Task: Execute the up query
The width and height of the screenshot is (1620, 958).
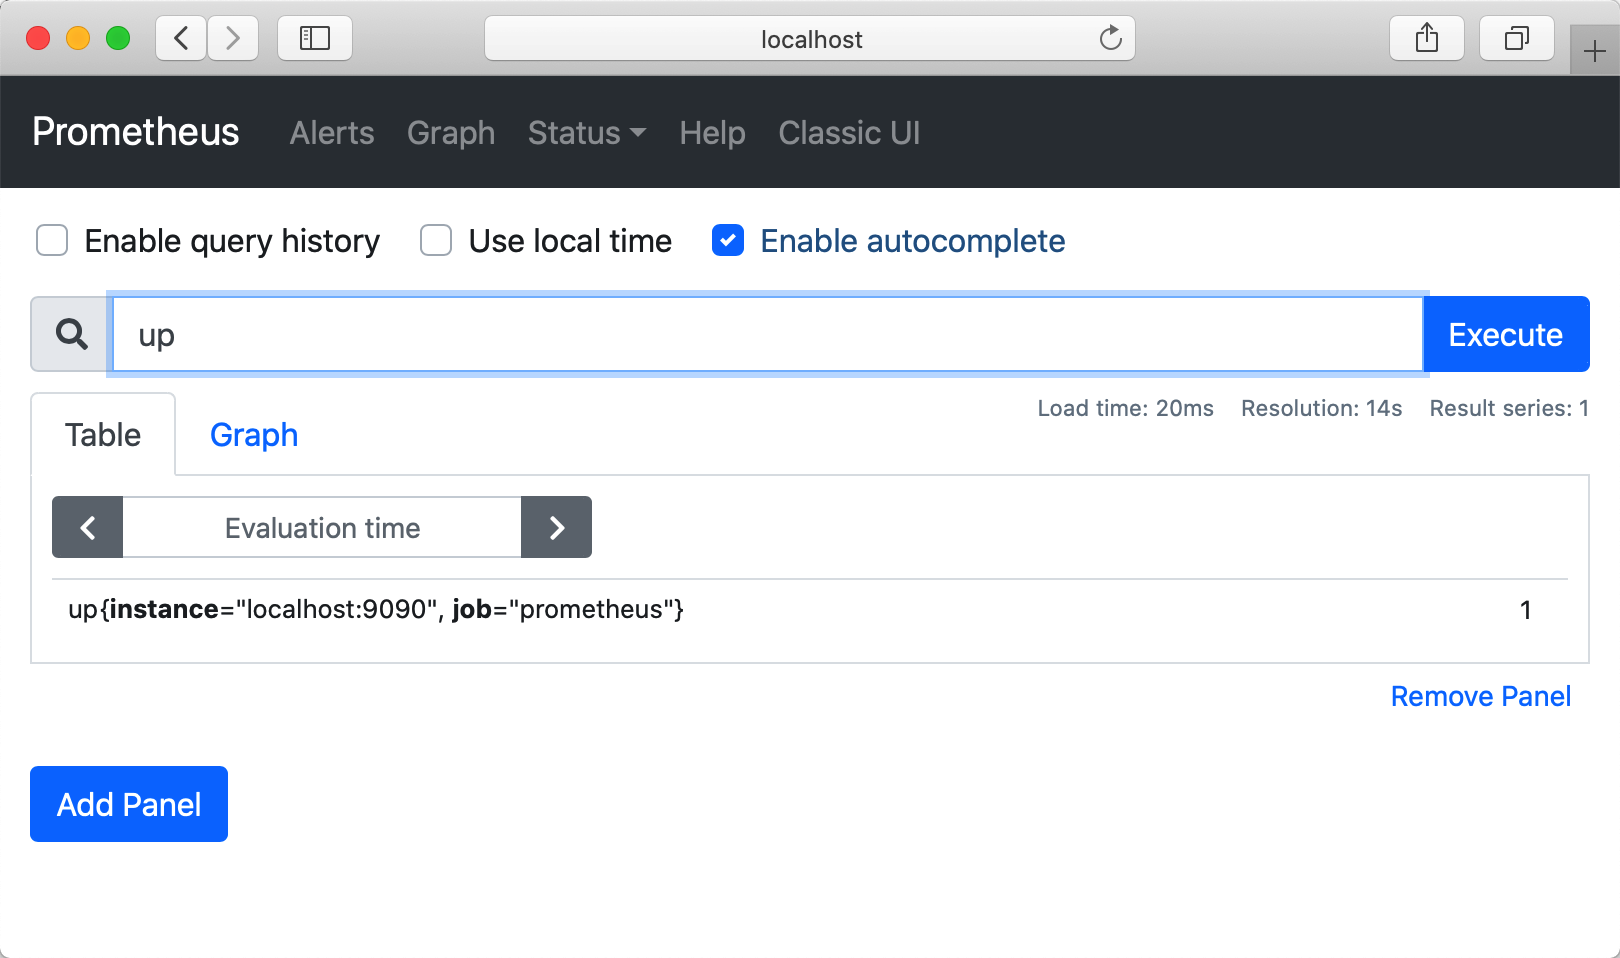Action: tap(1506, 334)
